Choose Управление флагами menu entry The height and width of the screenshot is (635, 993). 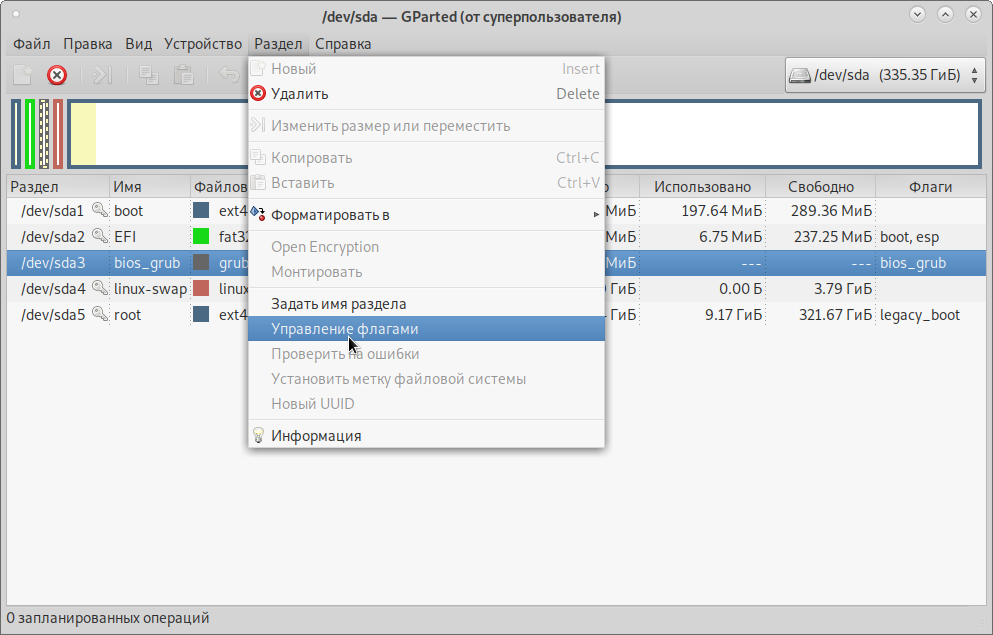426,329
